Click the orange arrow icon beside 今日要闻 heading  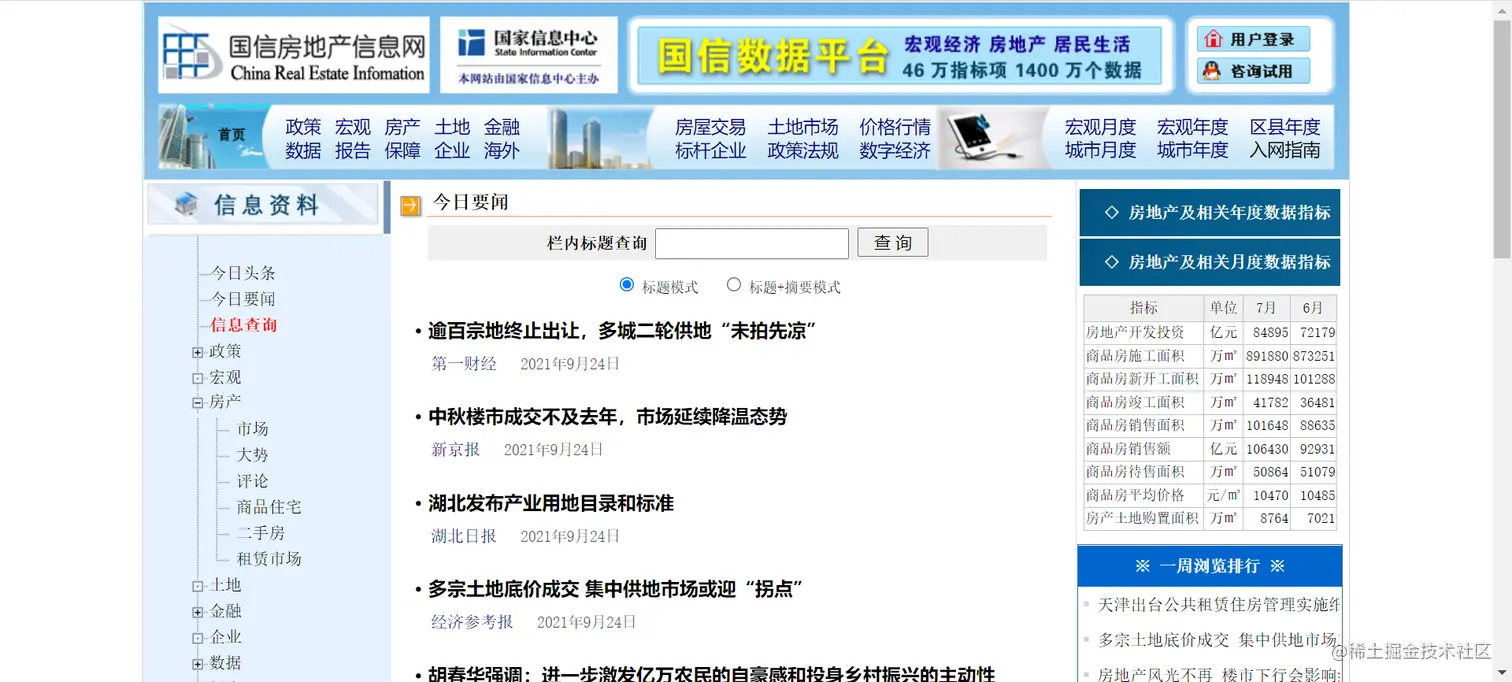click(x=409, y=202)
